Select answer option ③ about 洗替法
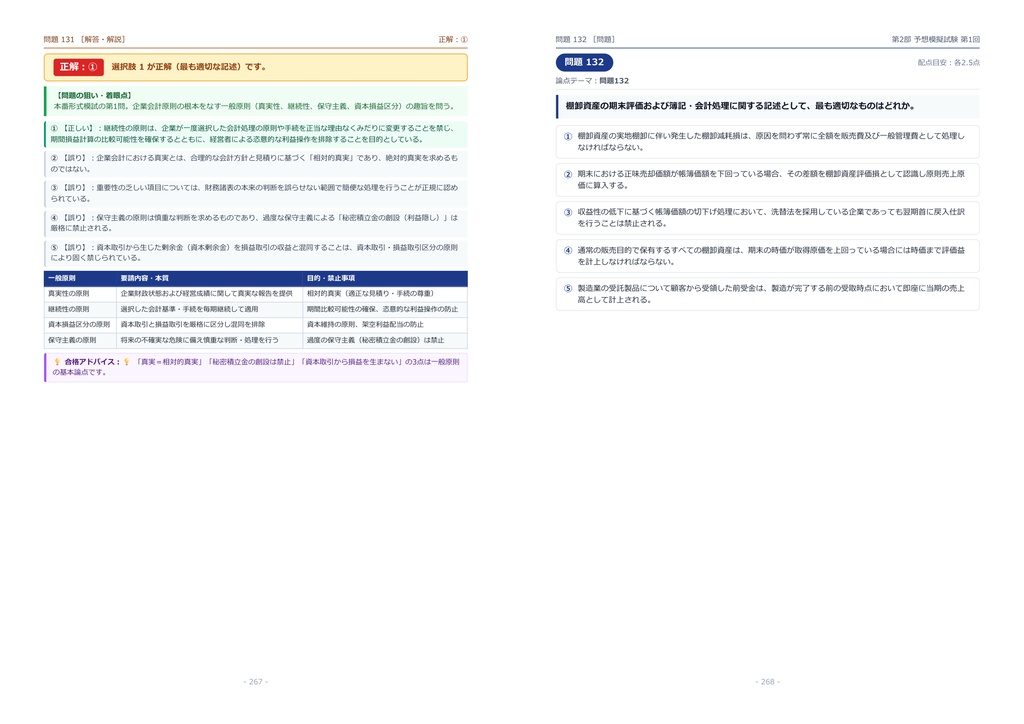This screenshot has width=1024, height=724. point(767,217)
